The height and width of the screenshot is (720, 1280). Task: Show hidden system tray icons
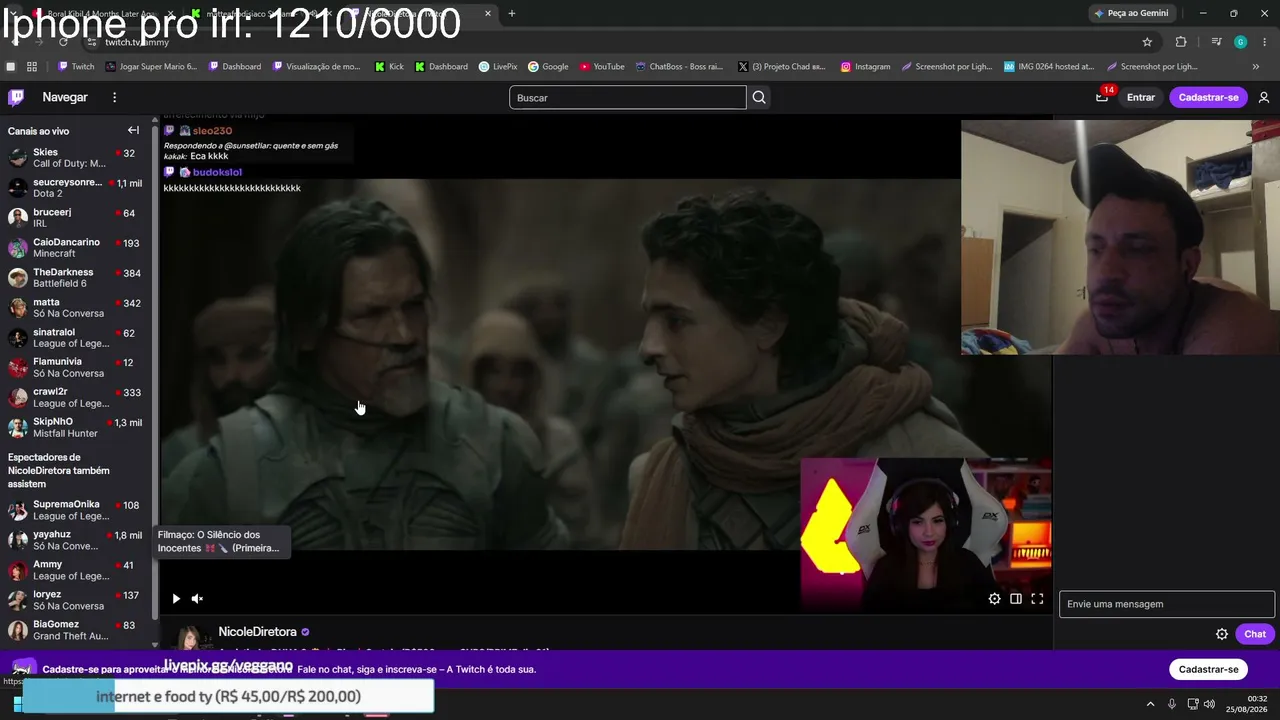point(1150,704)
